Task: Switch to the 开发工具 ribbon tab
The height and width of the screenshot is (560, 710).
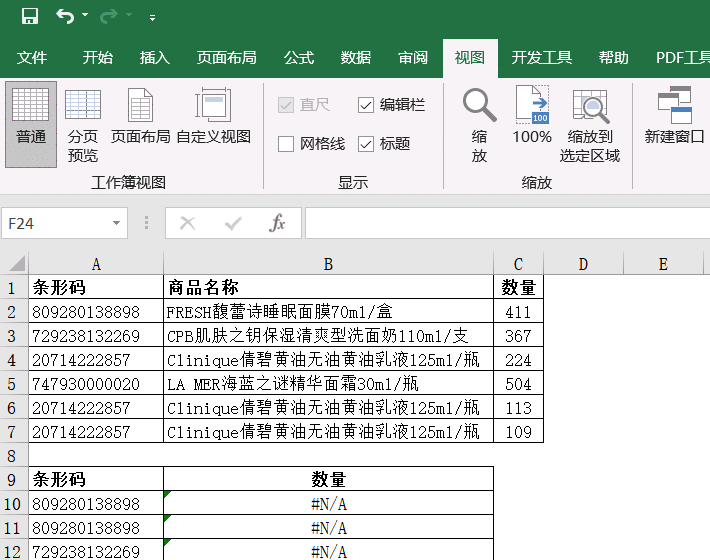Action: [542, 58]
